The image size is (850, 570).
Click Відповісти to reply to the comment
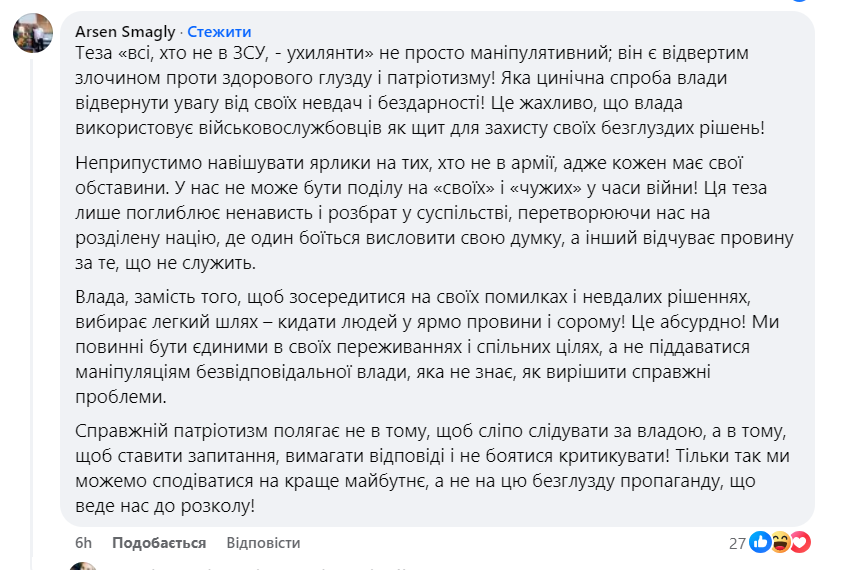point(263,543)
